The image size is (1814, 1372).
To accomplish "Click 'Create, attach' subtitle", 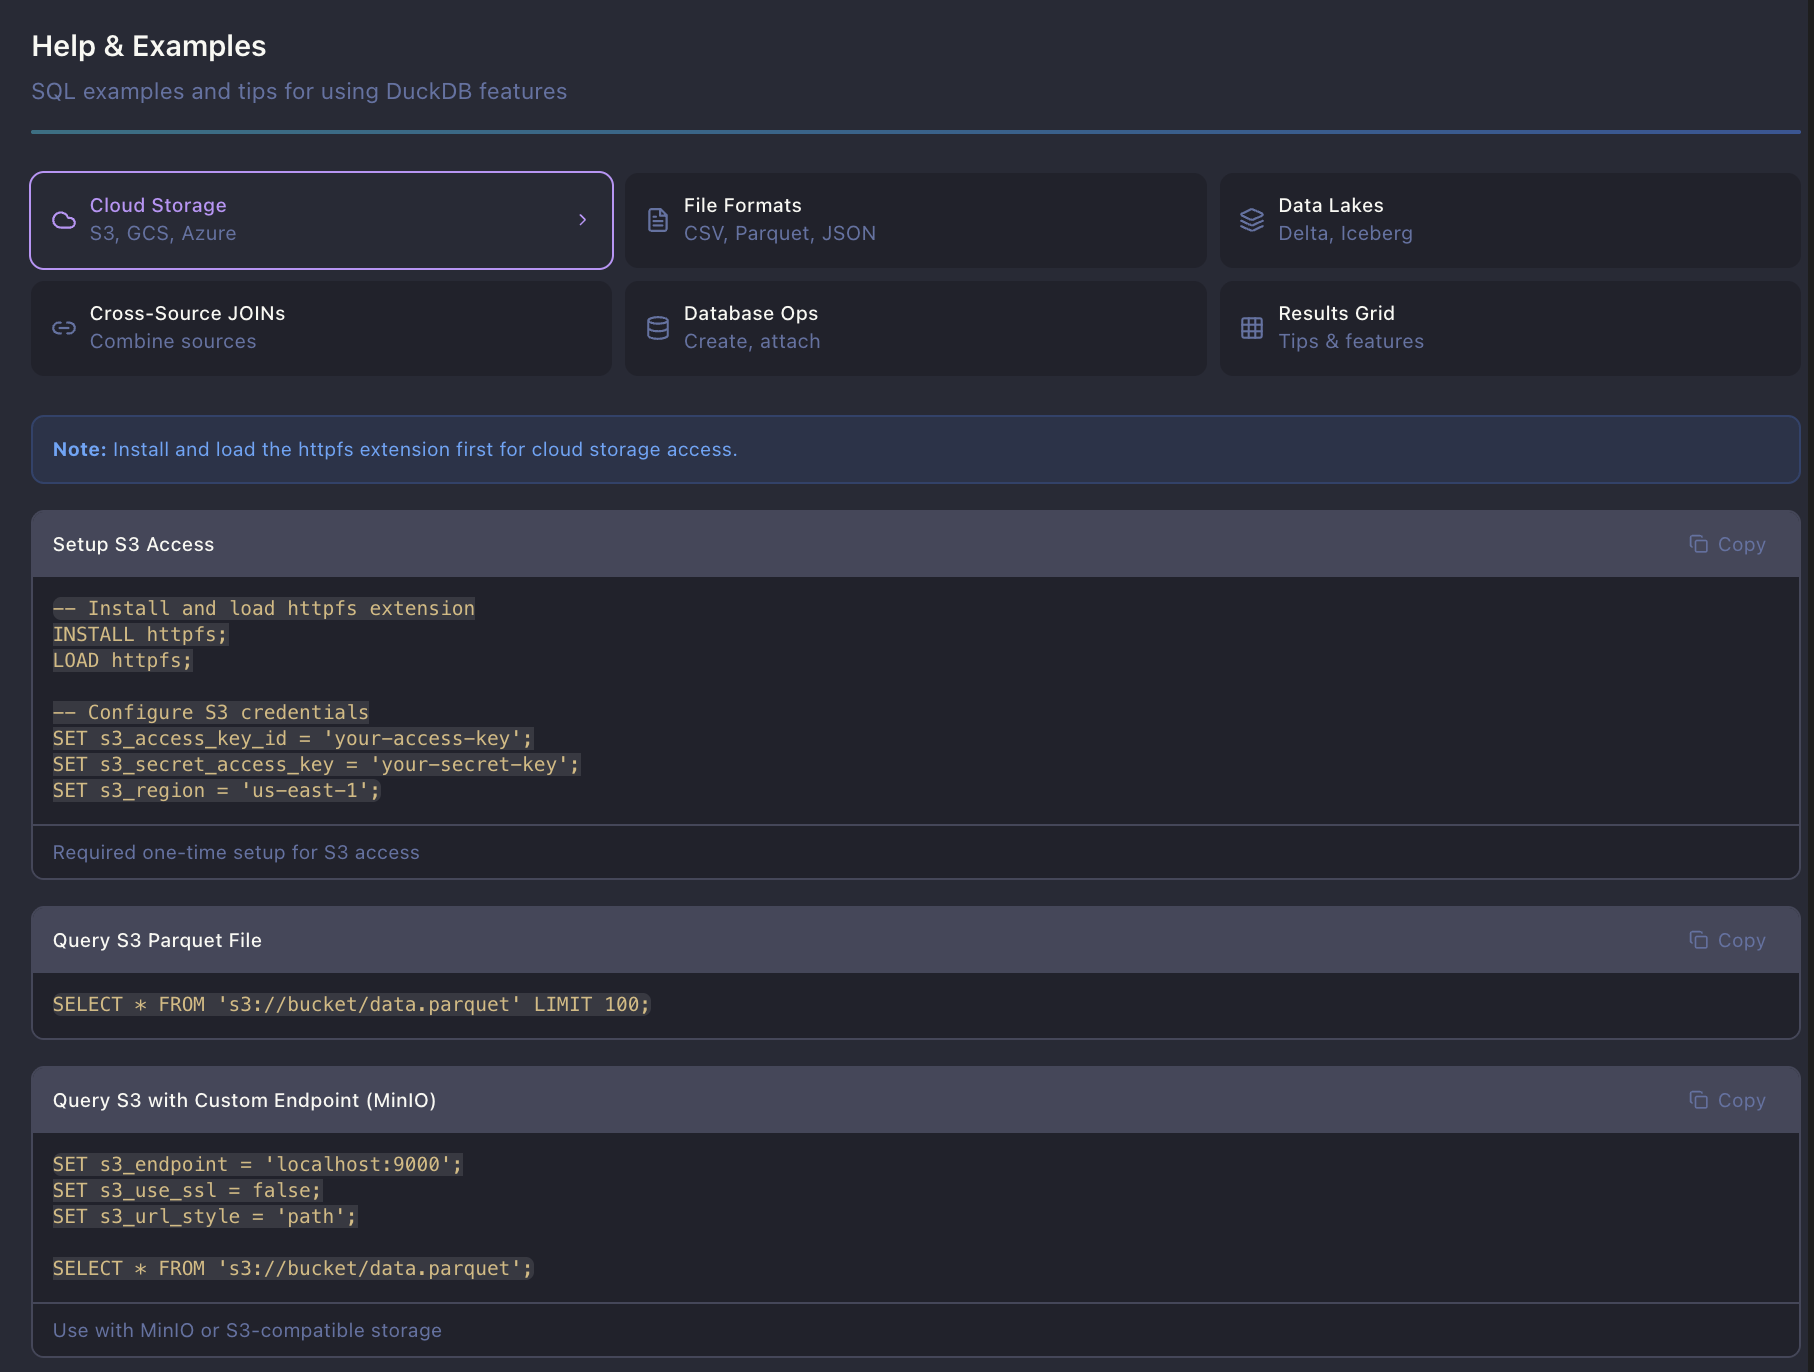I will pos(752,341).
